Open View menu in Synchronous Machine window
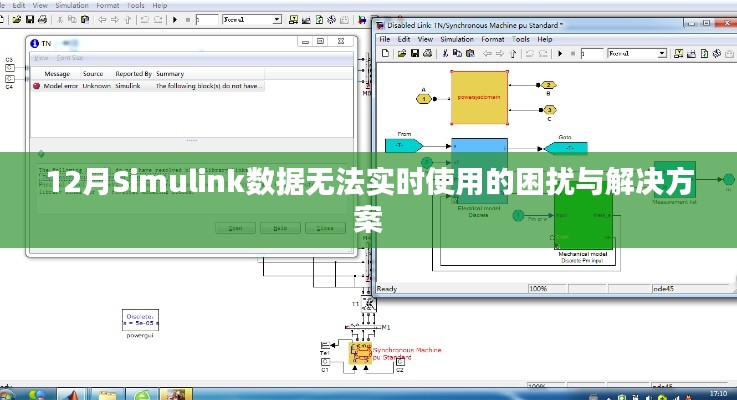This screenshot has height=400, width=737. click(x=425, y=39)
